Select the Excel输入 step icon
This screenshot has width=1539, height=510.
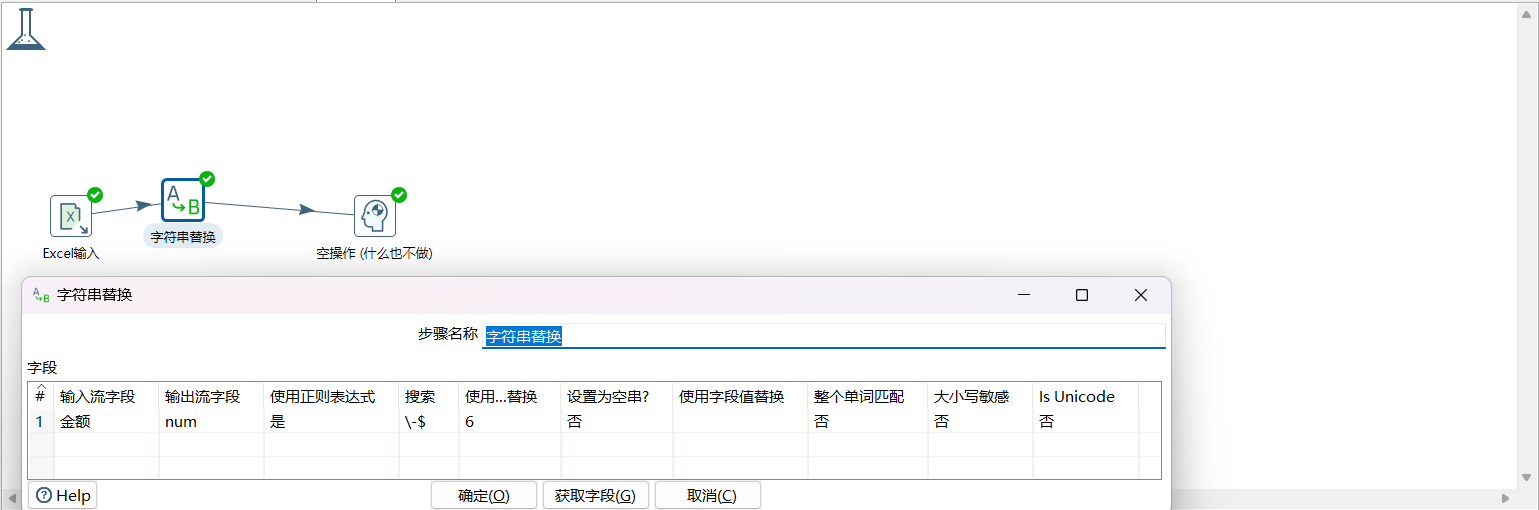click(71, 216)
